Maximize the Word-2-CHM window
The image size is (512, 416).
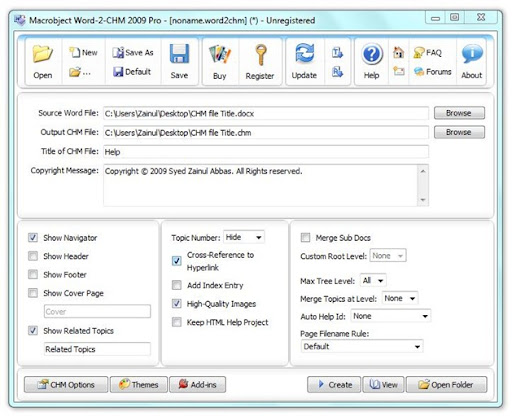(454, 17)
